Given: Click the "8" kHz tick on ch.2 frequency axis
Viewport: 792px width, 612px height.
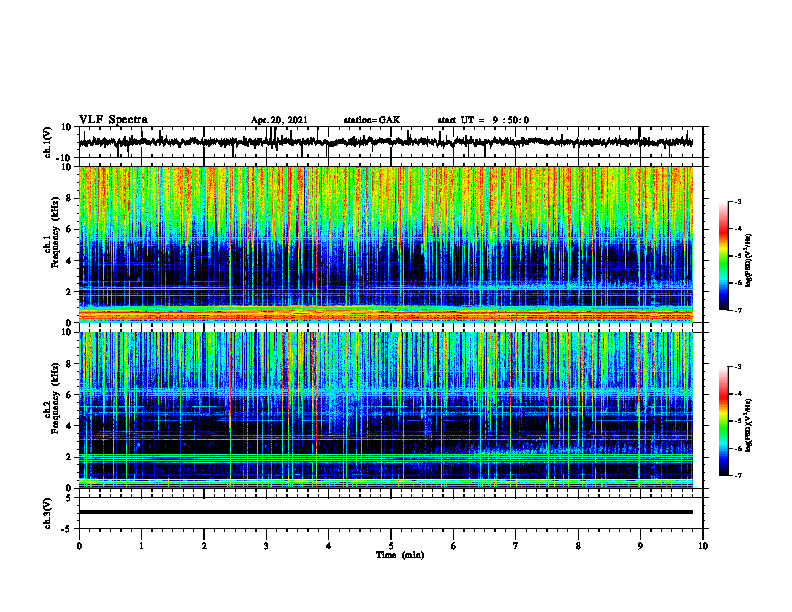Looking at the screenshot, I should [x=69, y=364].
